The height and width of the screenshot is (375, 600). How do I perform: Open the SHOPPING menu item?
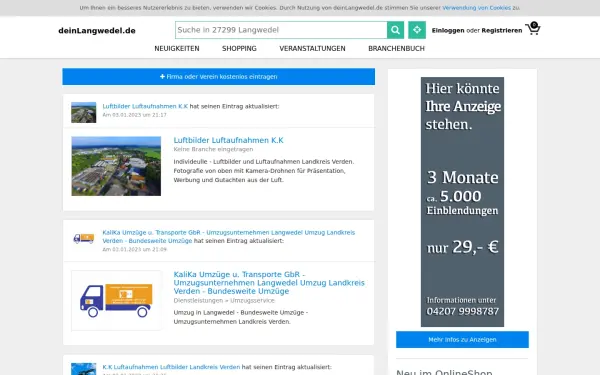239,49
